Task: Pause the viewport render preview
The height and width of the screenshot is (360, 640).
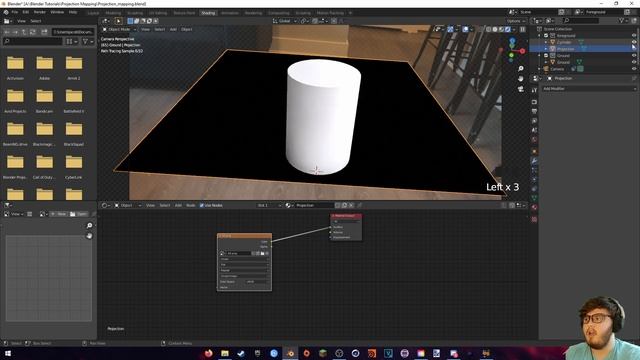Action: tap(522, 29)
